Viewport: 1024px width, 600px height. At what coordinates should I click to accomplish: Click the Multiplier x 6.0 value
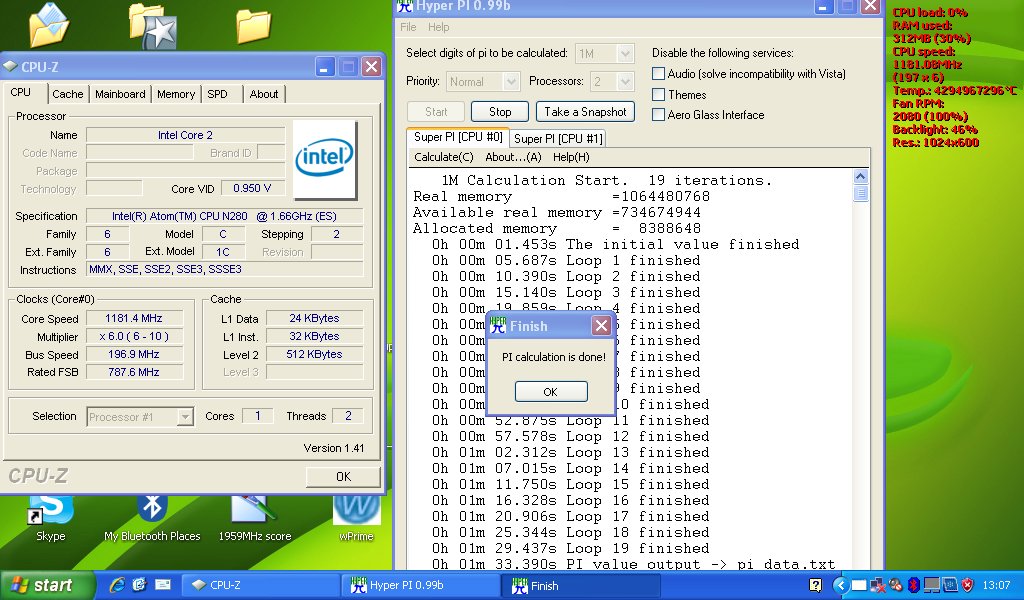(134, 336)
